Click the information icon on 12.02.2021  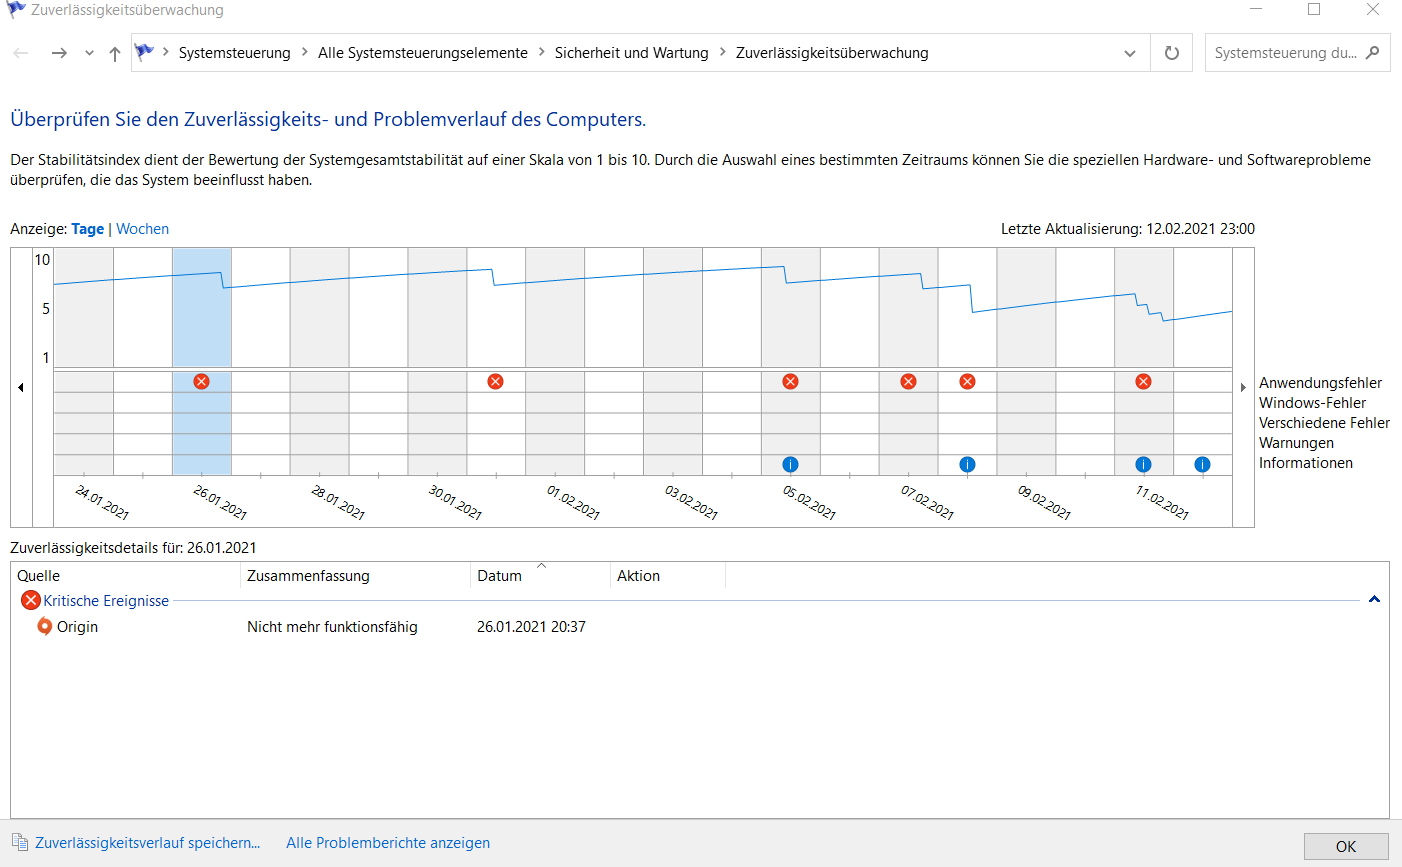[1202, 464]
